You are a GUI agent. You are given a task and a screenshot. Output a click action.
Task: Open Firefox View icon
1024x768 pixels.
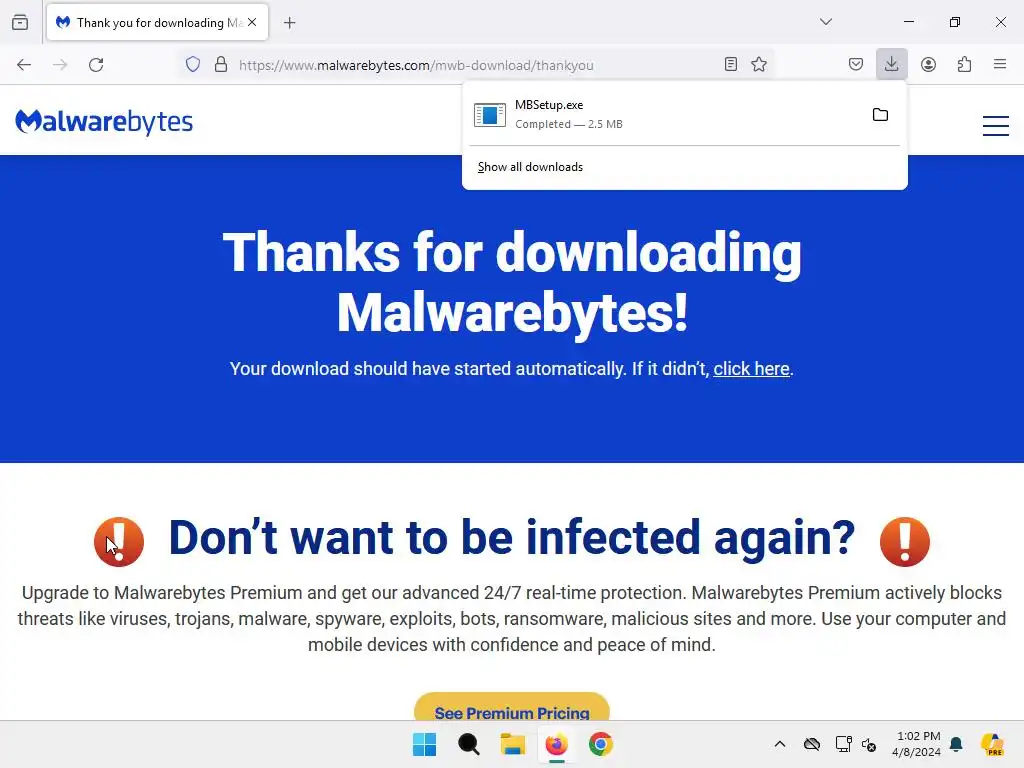[20, 22]
